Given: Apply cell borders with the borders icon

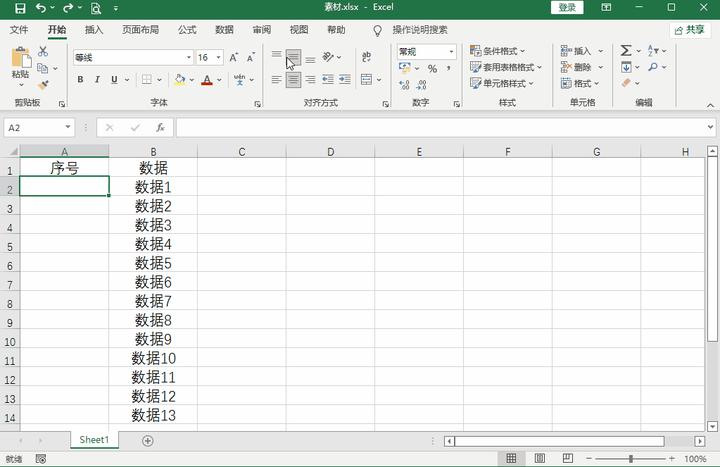Looking at the screenshot, I should click(146, 79).
